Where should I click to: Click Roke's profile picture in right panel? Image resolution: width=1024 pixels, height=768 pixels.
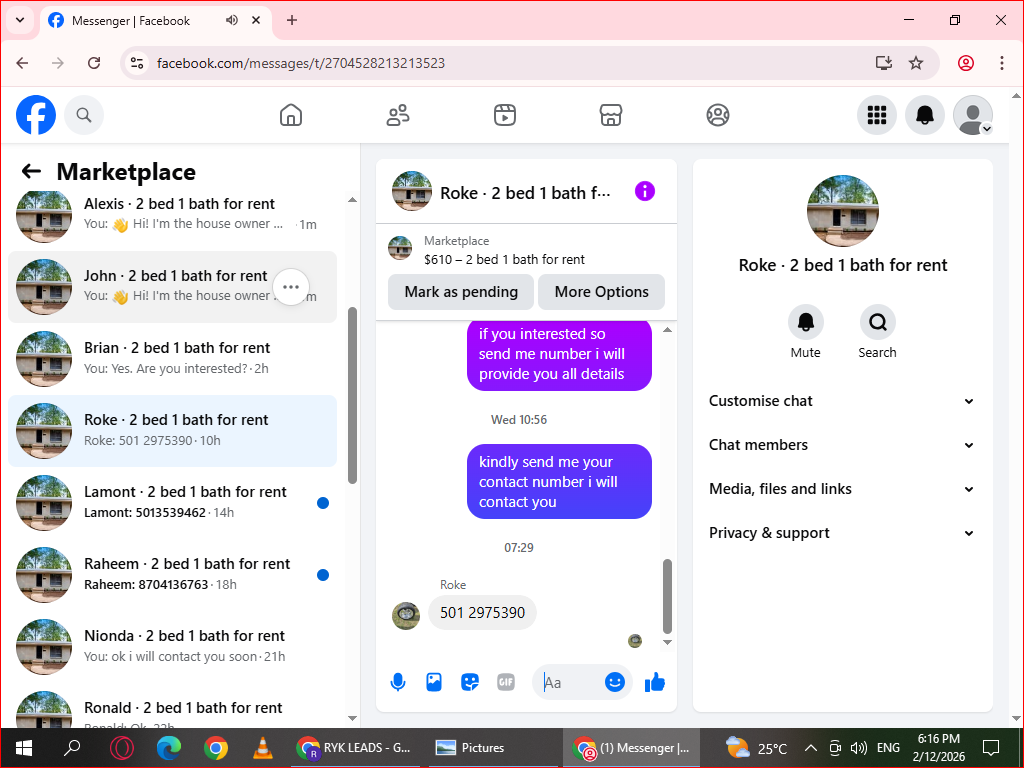tap(842, 211)
